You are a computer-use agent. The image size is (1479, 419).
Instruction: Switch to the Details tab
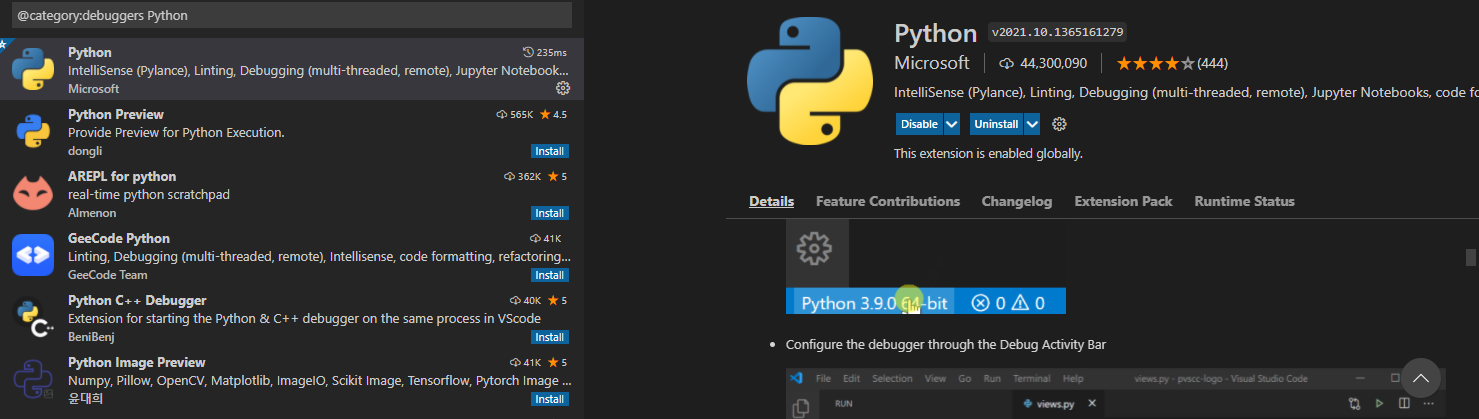point(771,201)
